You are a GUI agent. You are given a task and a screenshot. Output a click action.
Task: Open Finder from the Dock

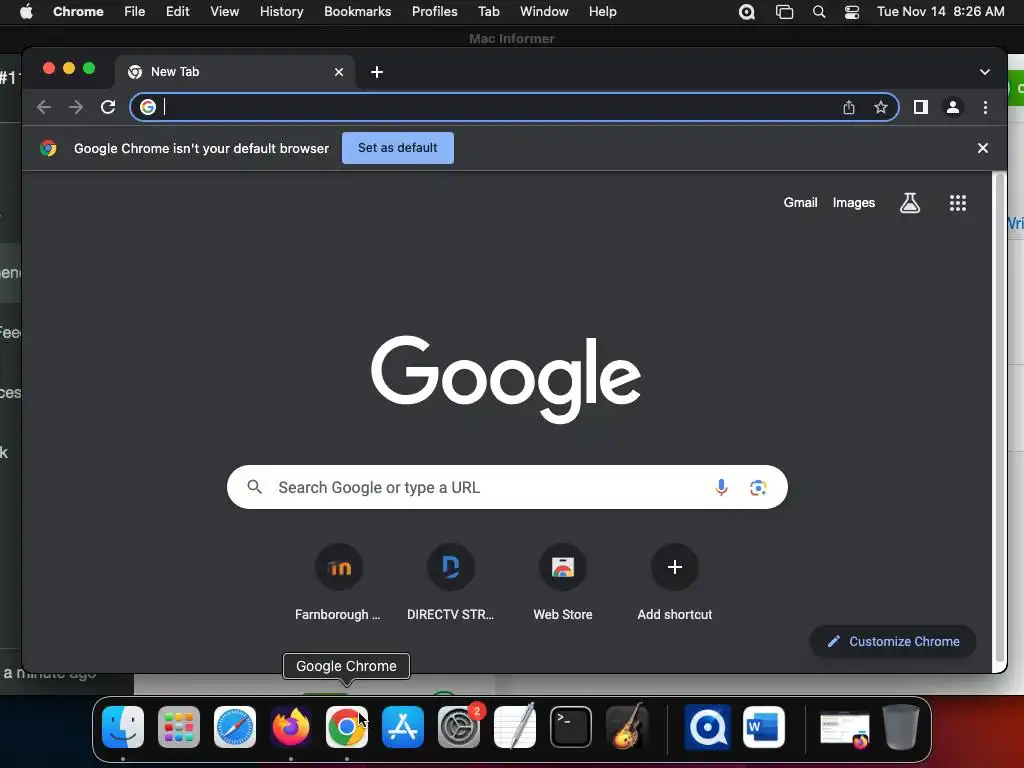(x=123, y=726)
